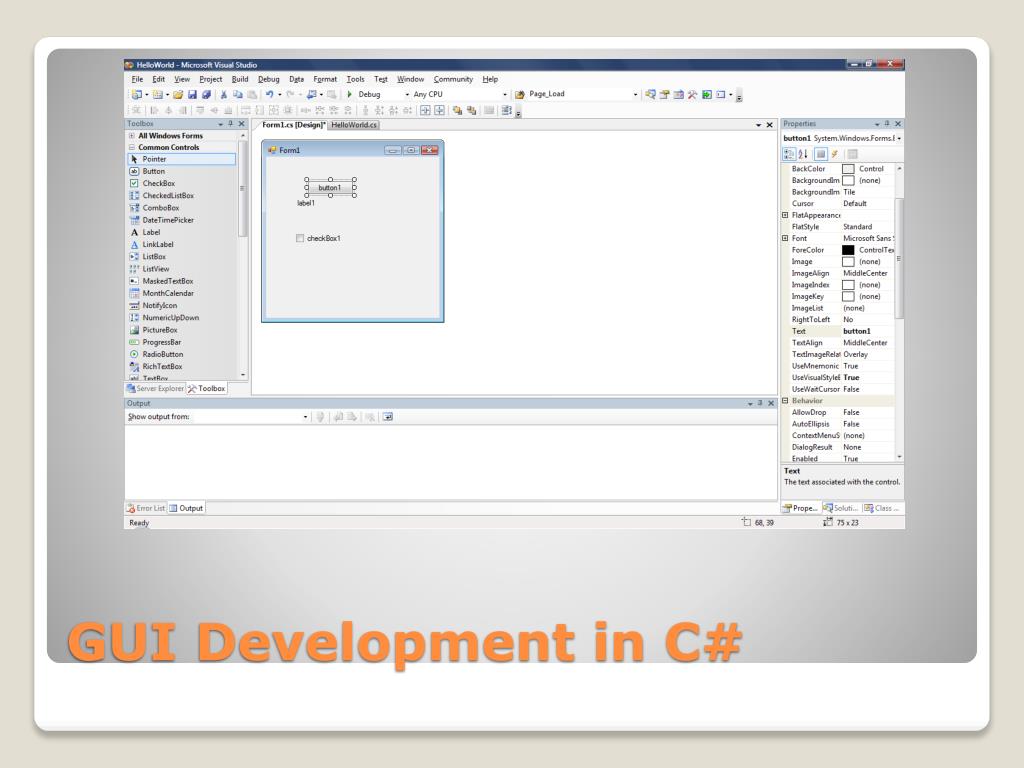Image resolution: width=1024 pixels, height=768 pixels.
Task: Click the Center Horizontally layout icon
Action: (425, 110)
